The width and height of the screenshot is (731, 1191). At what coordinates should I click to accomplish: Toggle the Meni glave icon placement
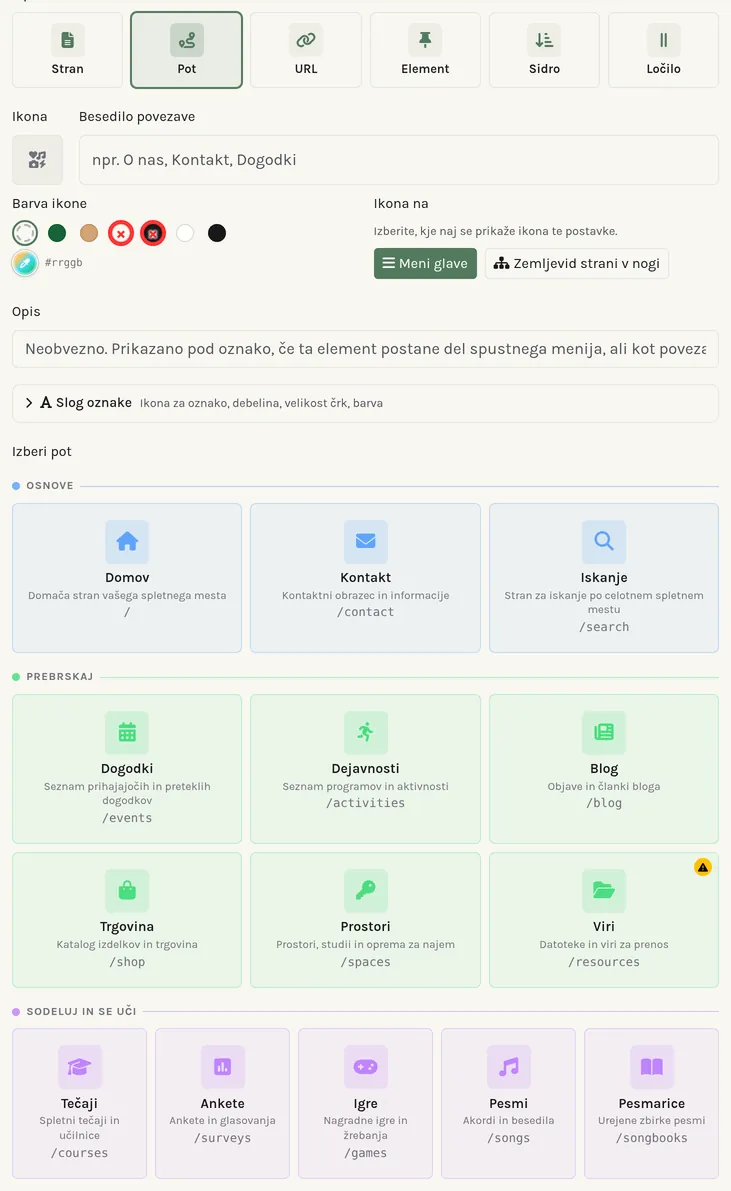[425, 264]
